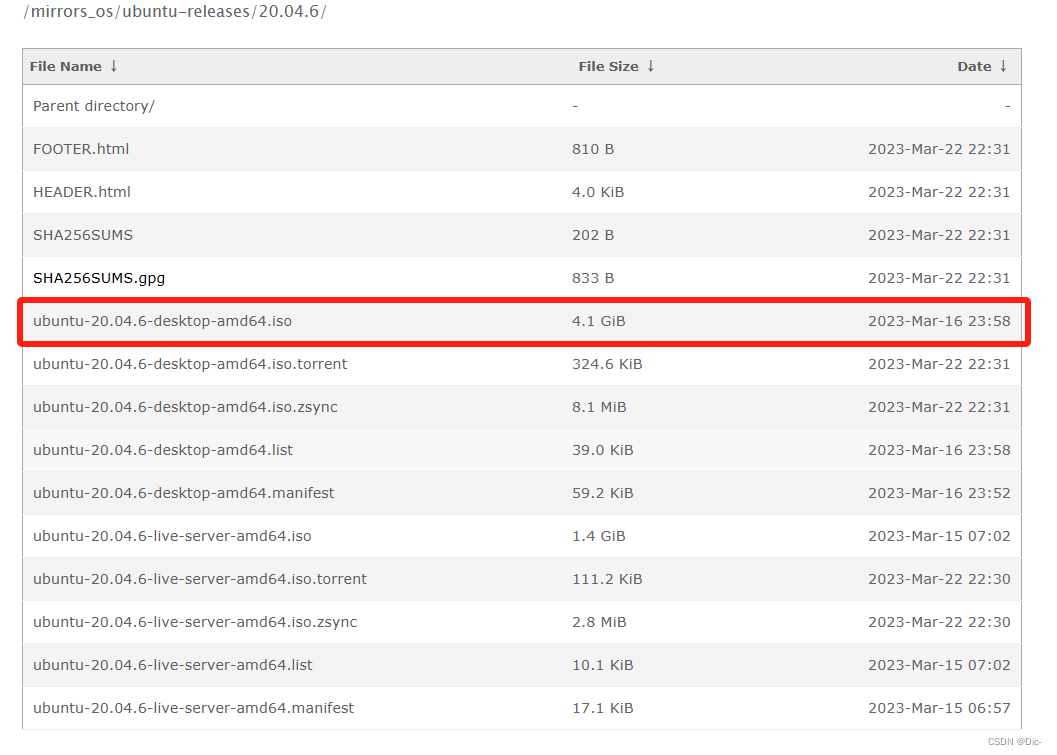This screenshot has width=1057, height=755.
Task: Download ubuntu-20.04.6-desktop-amd64.iso.torrent
Action: click(x=190, y=364)
